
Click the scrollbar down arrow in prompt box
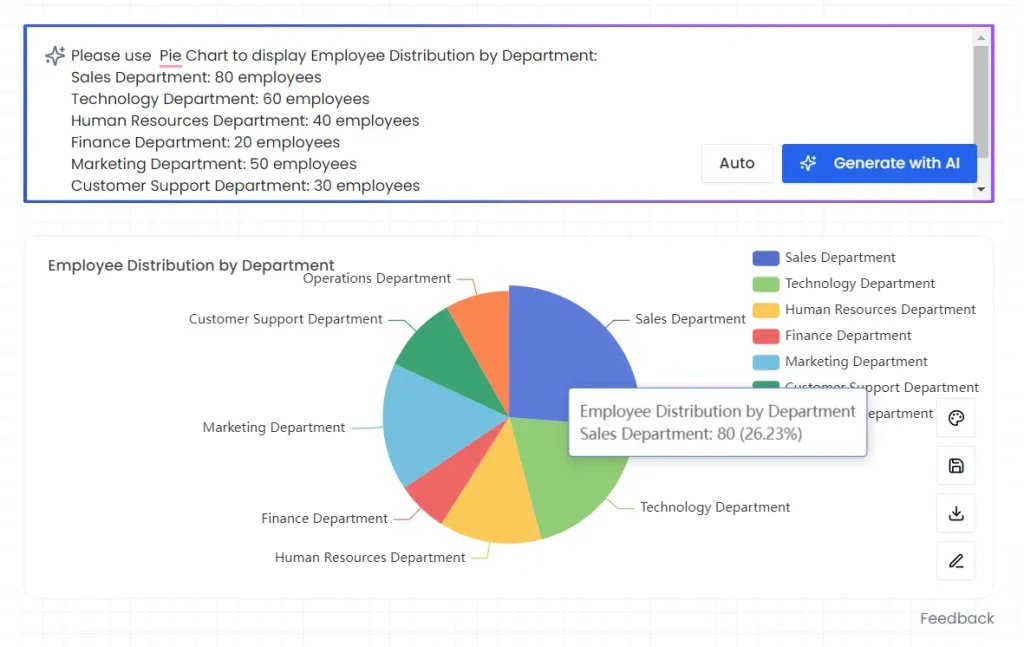click(x=981, y=190)
